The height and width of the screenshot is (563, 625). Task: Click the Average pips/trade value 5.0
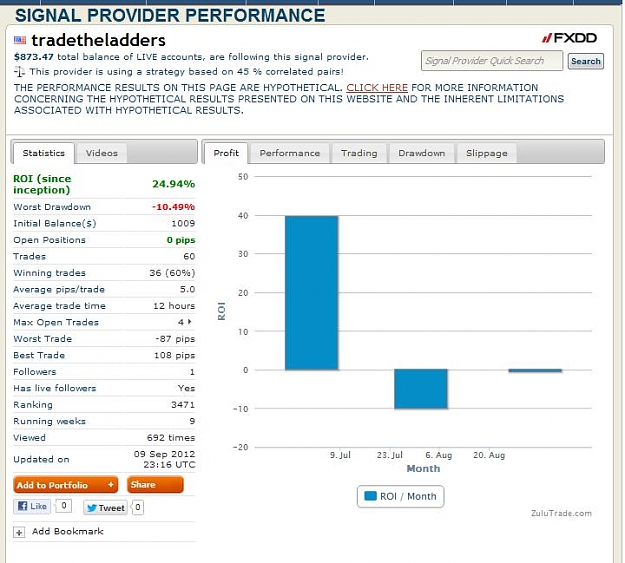coord(187,289)
